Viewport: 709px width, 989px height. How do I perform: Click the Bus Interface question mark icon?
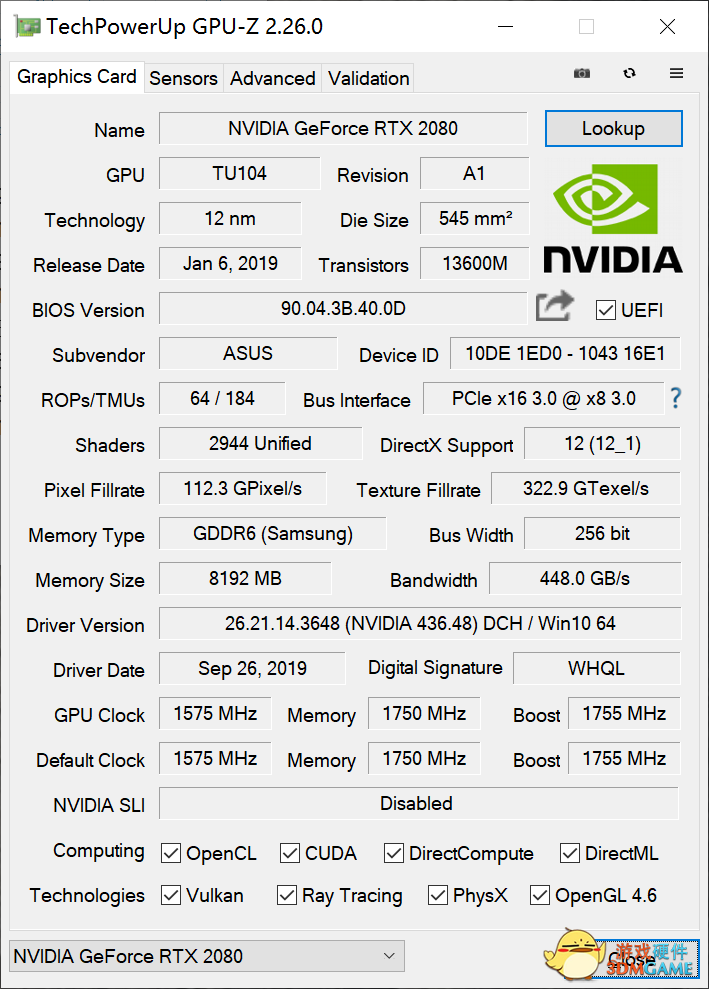676,398
